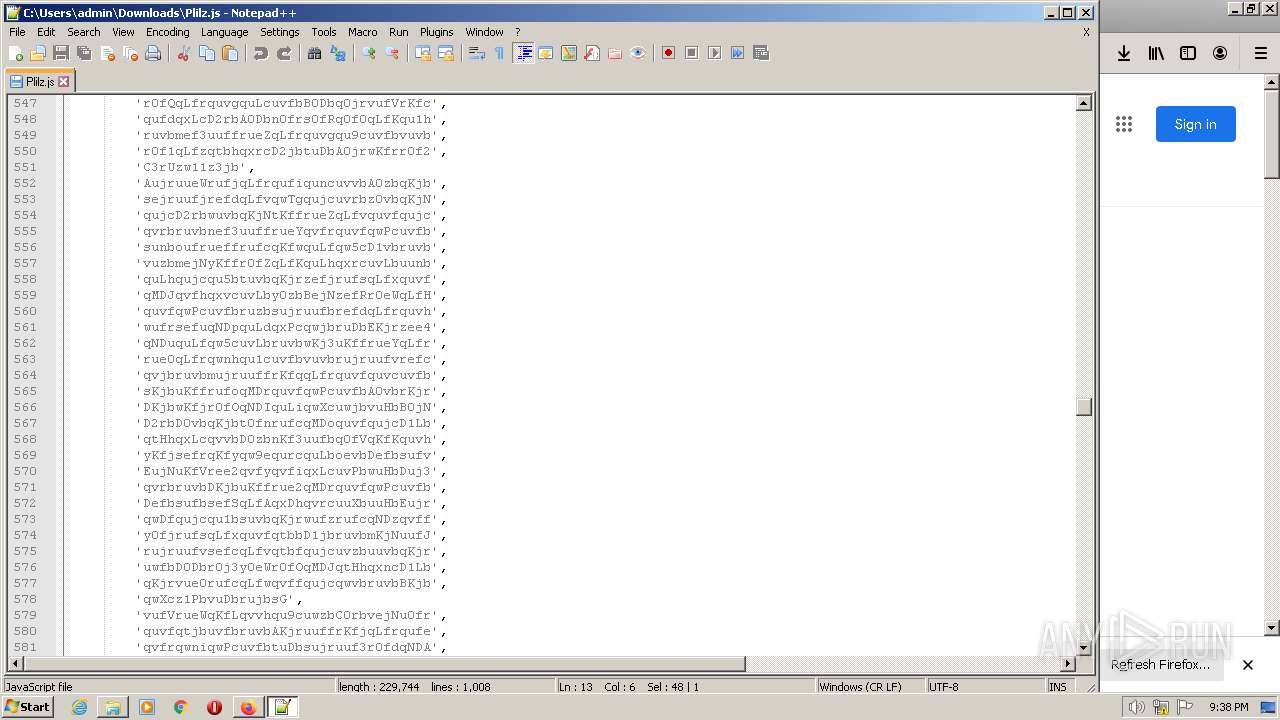This screenshot has height=720, width=1280.
Task: Click the Zoom In toolbar icon
Action: pyautogui.click(x=369, y=53)
